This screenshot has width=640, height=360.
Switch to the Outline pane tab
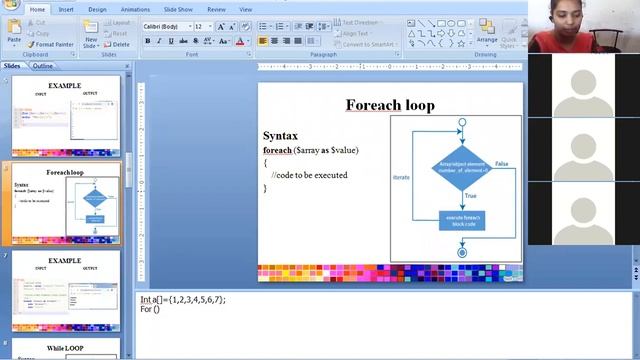(x=42, y=66)
